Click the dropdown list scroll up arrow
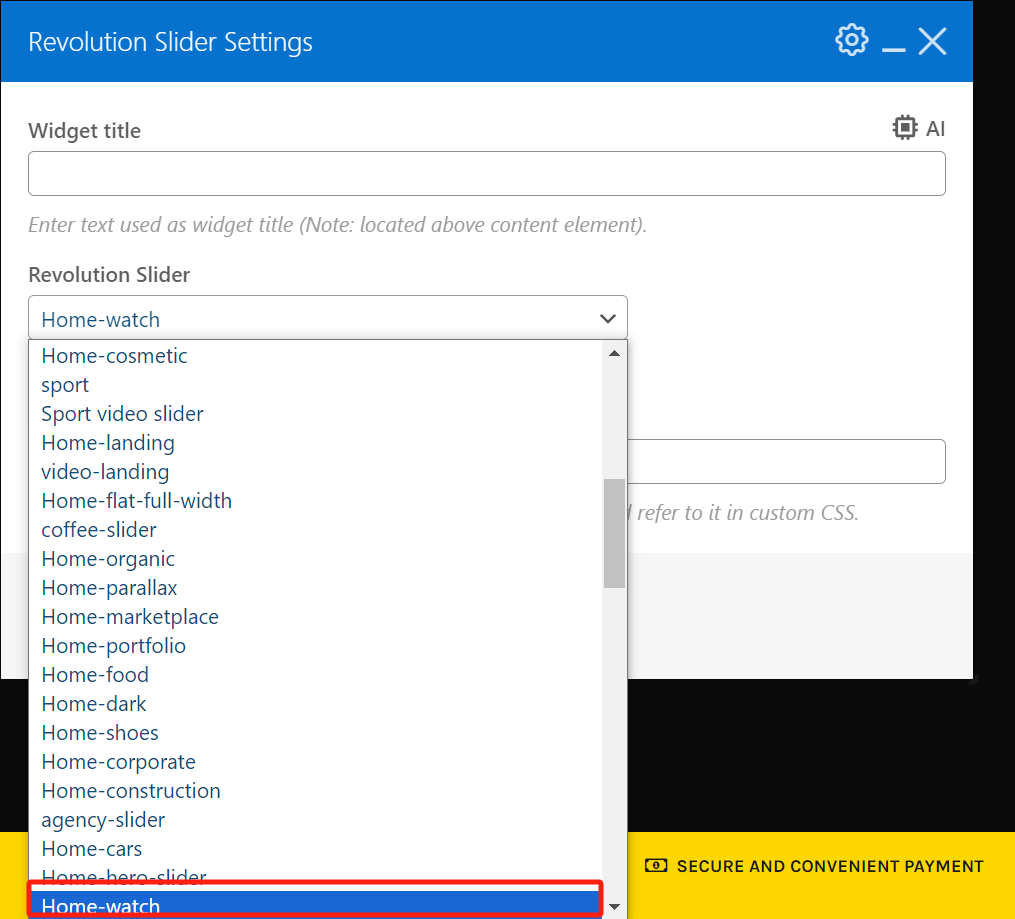The image size is (1015, 919). tap(614, 353)
